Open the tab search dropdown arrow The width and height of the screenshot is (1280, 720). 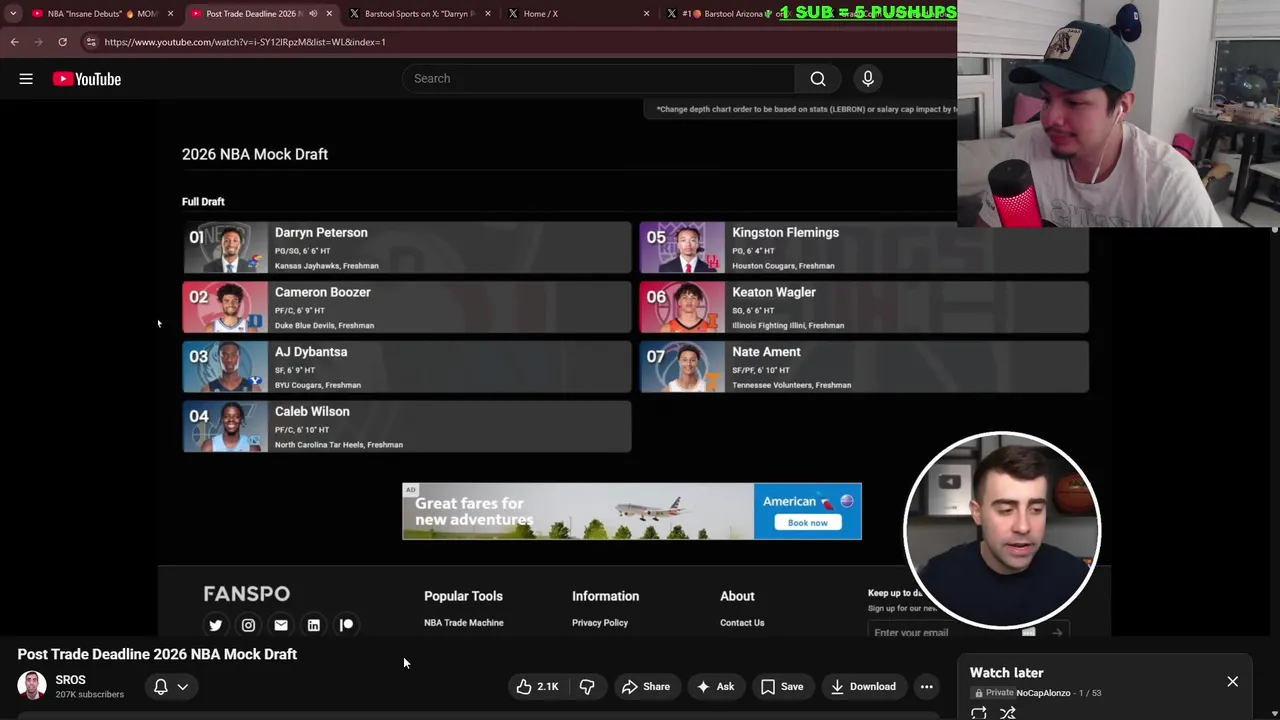(x=12, y=14)
